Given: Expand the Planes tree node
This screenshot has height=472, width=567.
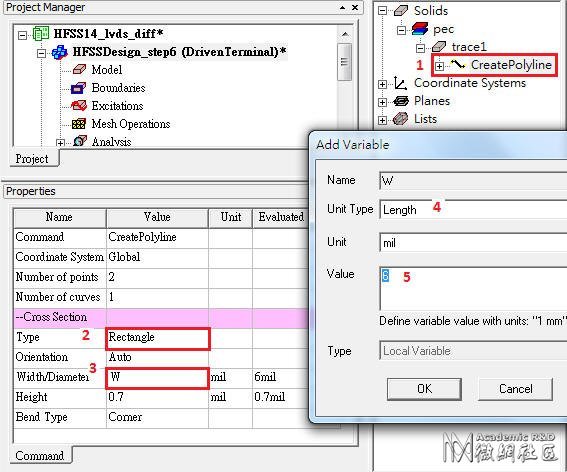Looking at the screenshot, I should (382, 102).
